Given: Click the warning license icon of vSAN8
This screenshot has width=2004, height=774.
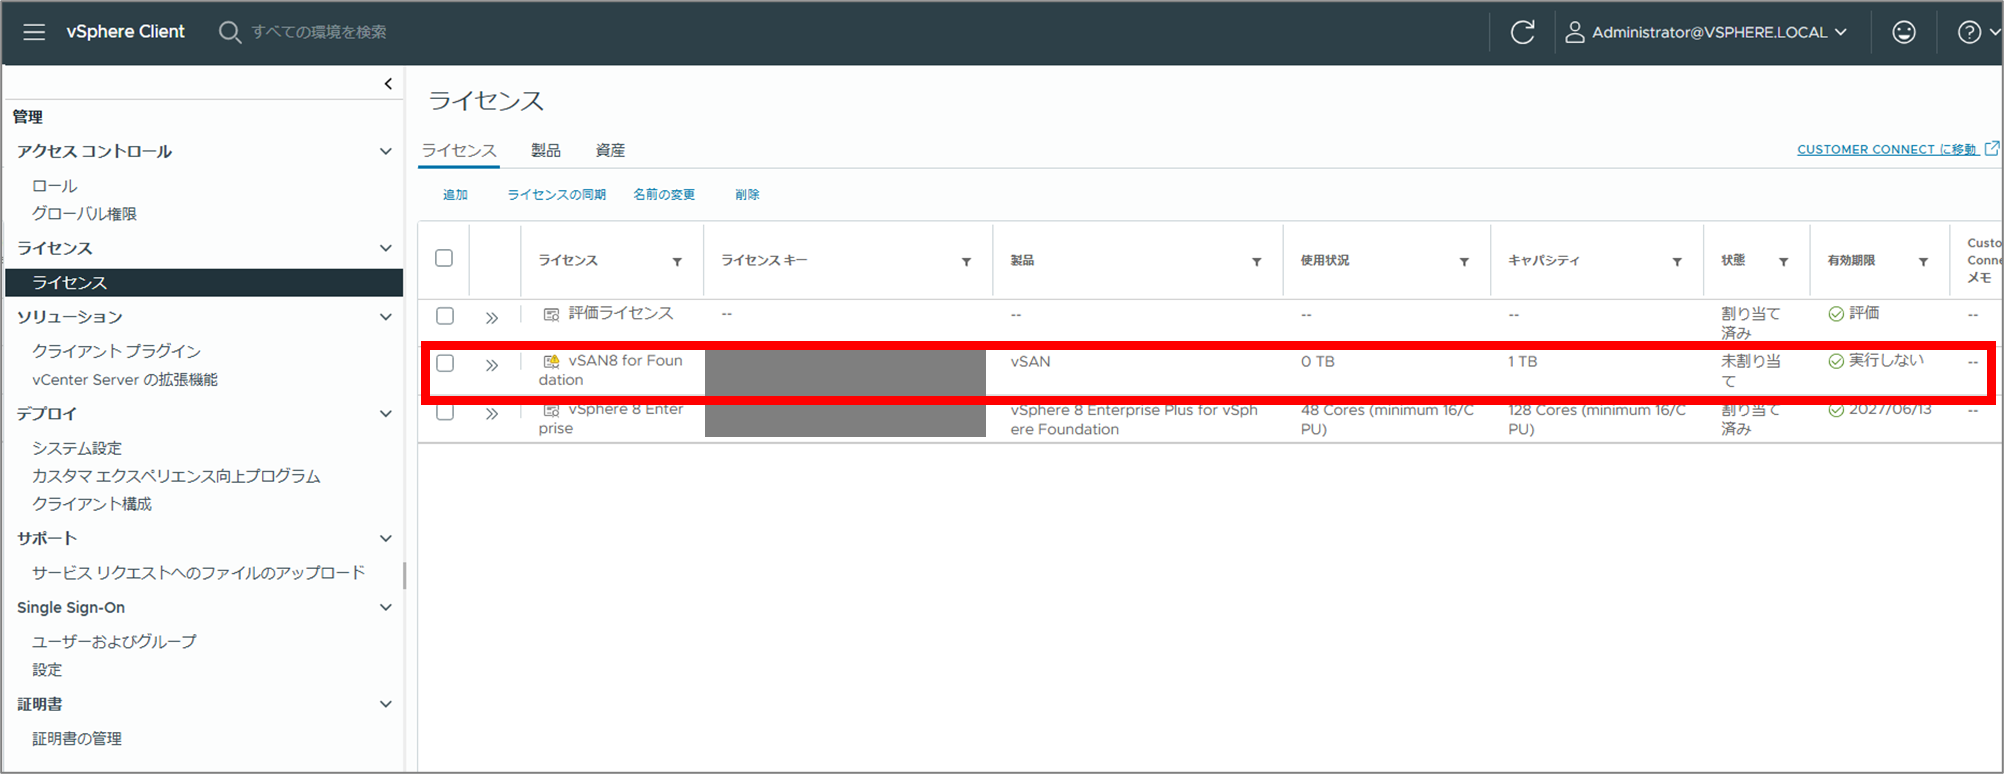Looking at the screenshot, I should tap(551, 361).
